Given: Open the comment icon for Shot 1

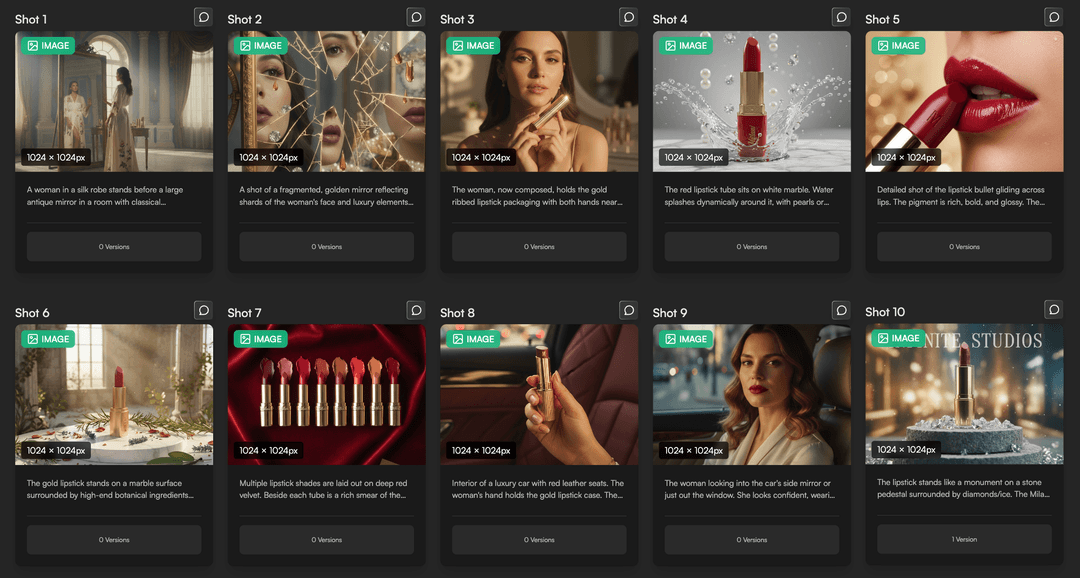Looking at the screenshot, I should click(x=203, y=17).
